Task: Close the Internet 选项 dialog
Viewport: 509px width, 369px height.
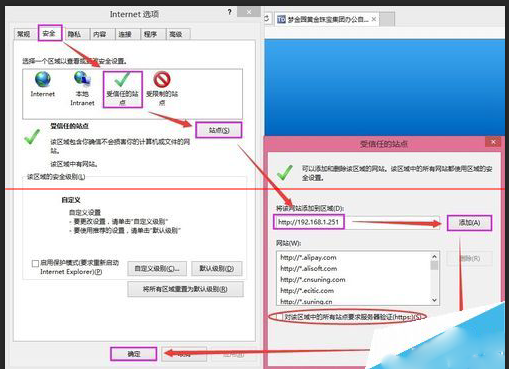Action: [x=249, y=12]
